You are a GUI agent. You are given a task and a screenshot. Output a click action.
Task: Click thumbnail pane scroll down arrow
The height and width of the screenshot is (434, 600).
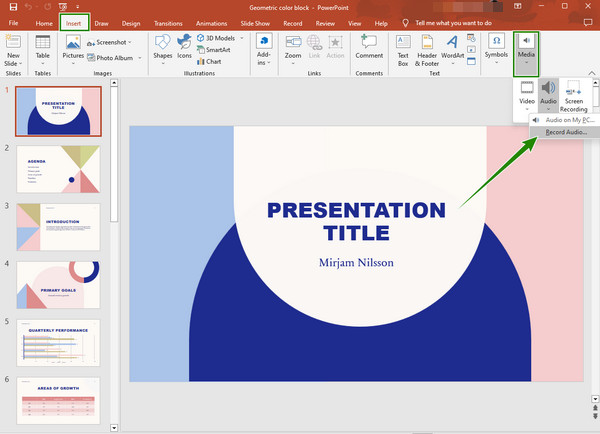tap(114, 428)
